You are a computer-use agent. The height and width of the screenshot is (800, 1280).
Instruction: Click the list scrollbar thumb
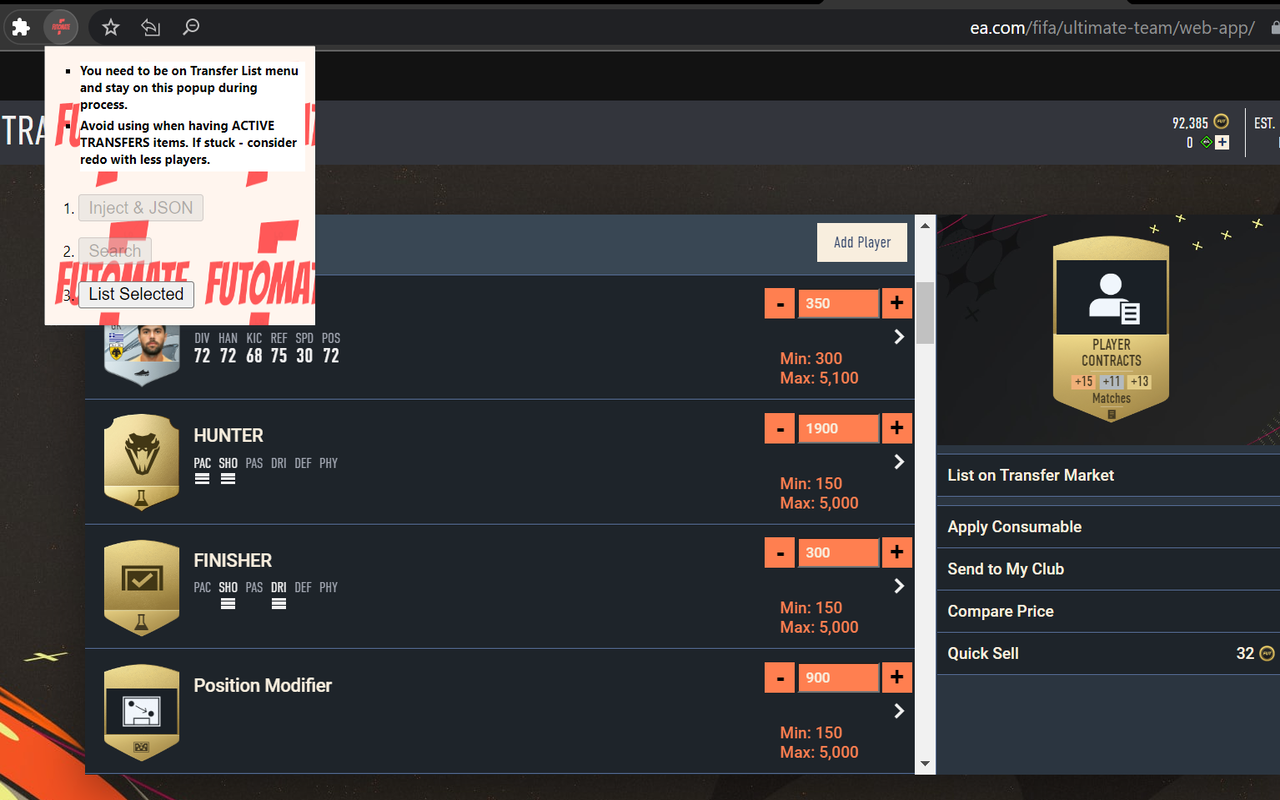[925, 312]
